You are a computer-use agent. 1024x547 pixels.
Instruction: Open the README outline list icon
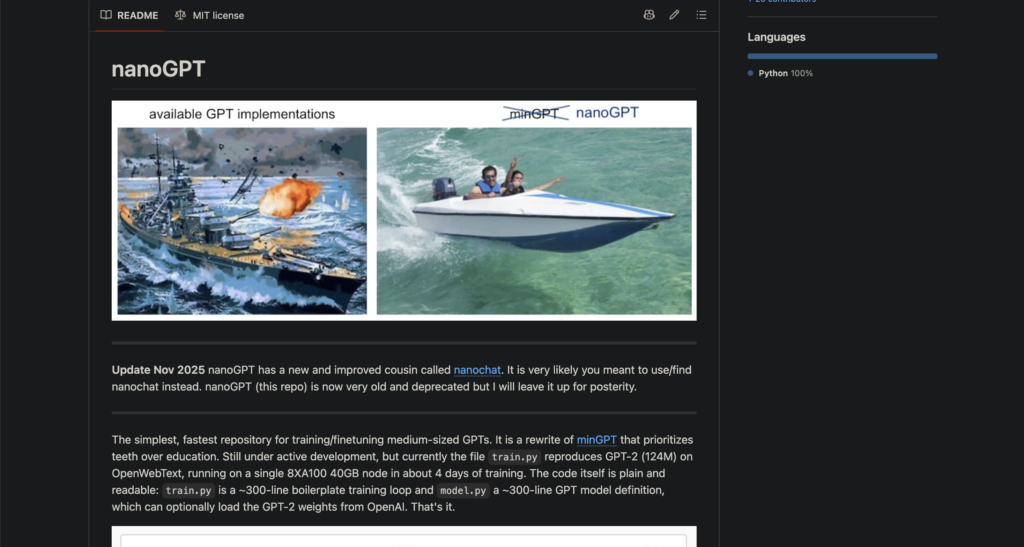(x=701, y=15)
